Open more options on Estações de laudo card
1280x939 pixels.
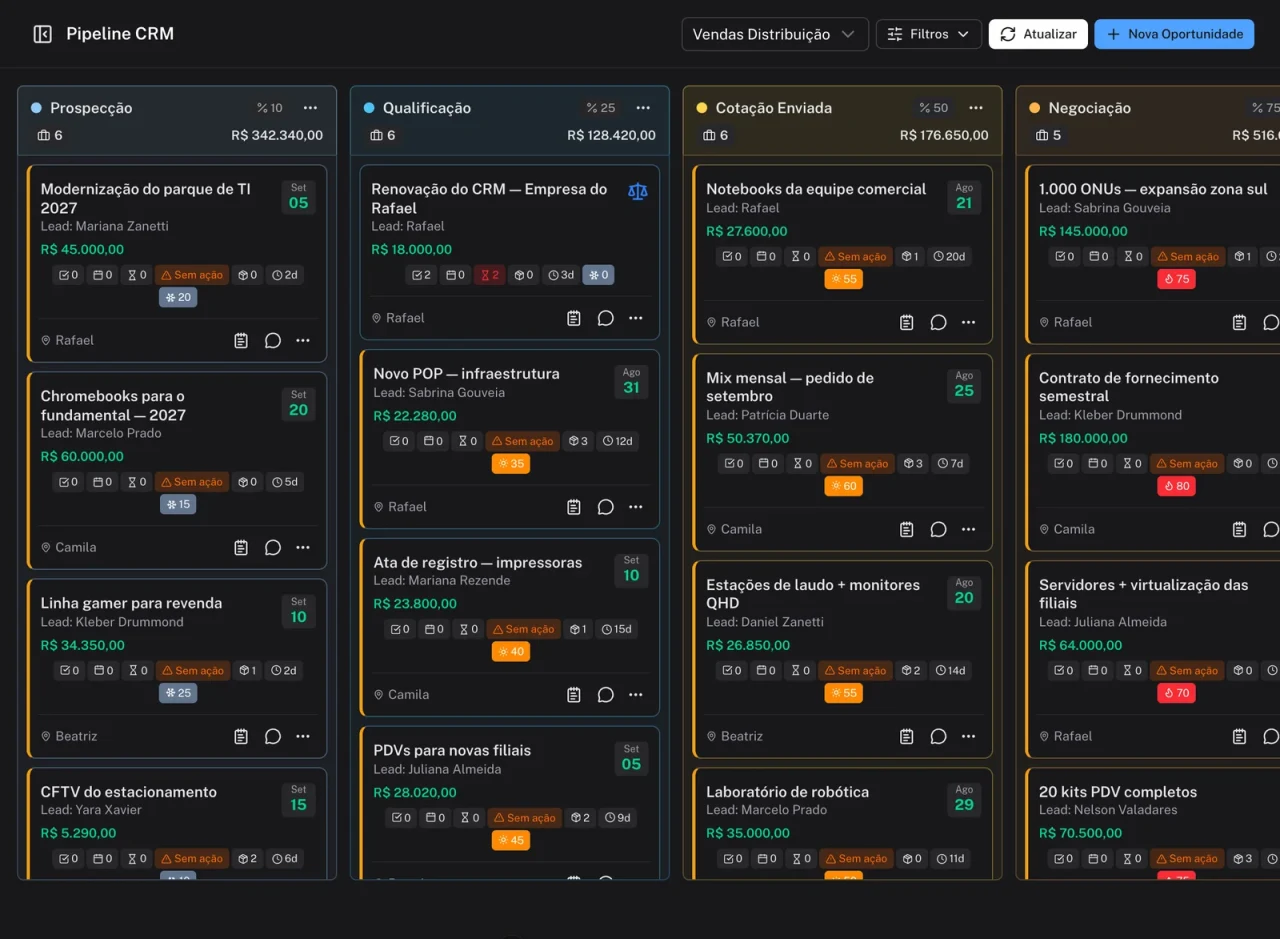[x=969, y=736]
